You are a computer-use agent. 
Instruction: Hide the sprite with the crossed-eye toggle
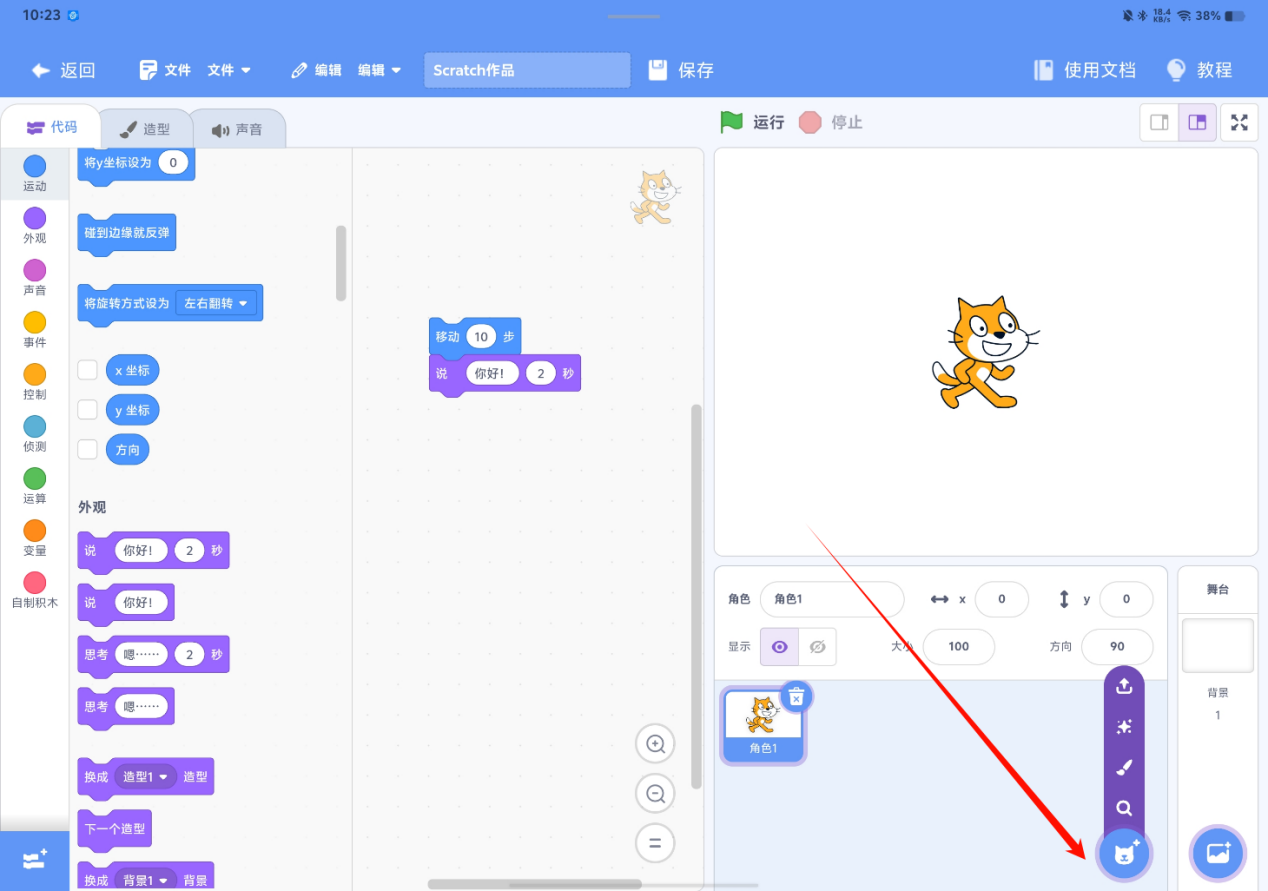point(817,647)
